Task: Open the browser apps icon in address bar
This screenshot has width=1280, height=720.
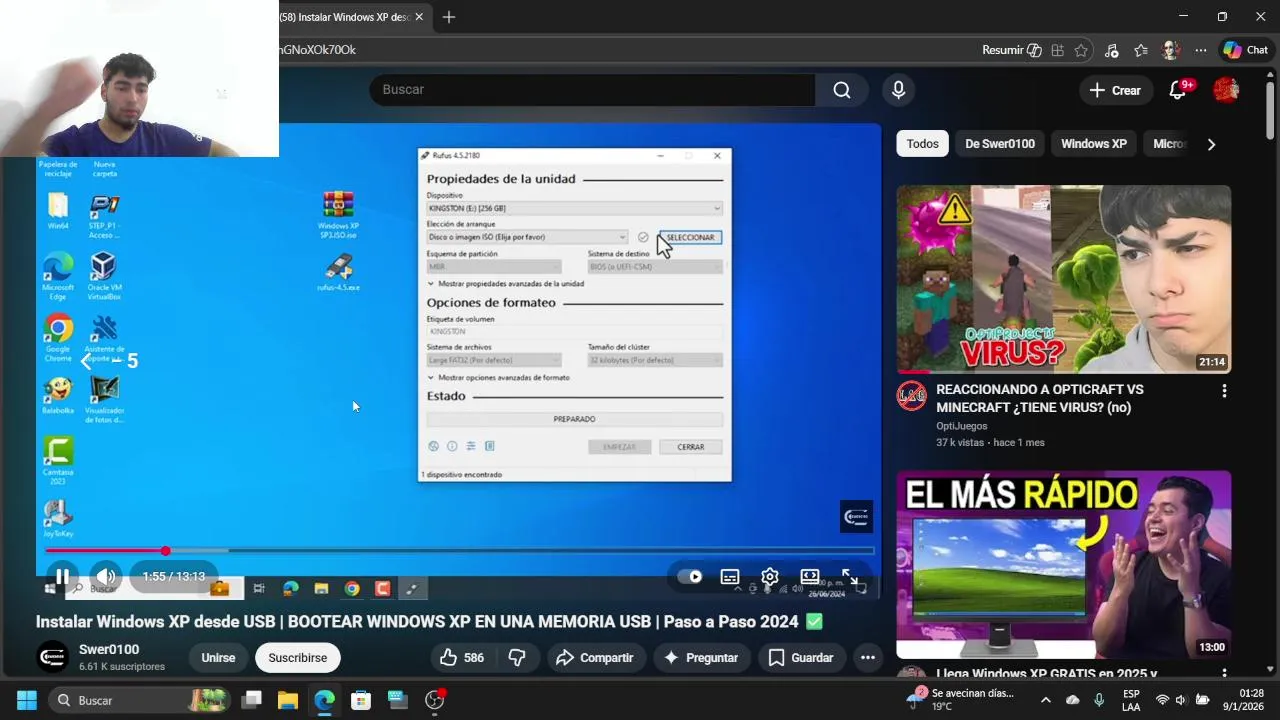Action: (1057, 50)
